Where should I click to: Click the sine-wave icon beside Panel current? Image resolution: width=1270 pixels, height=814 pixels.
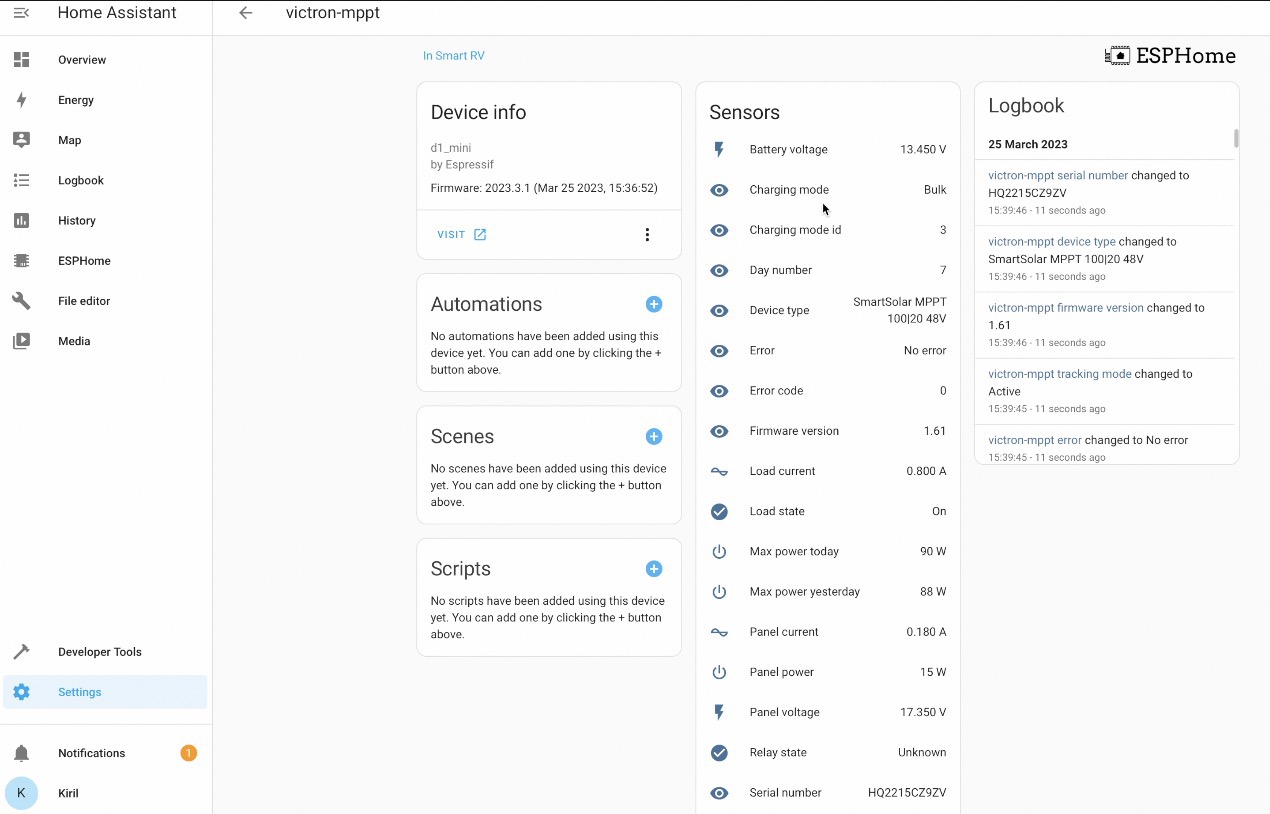[719, 632]
